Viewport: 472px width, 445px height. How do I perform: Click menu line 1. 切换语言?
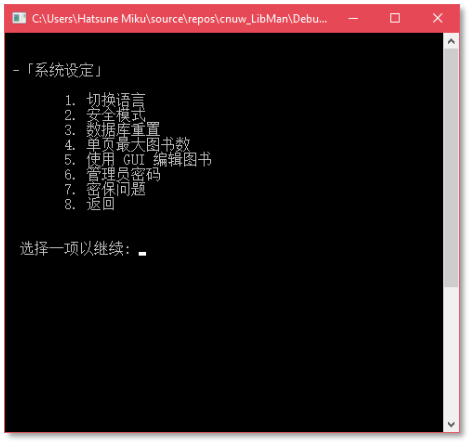tap(105, 100)
